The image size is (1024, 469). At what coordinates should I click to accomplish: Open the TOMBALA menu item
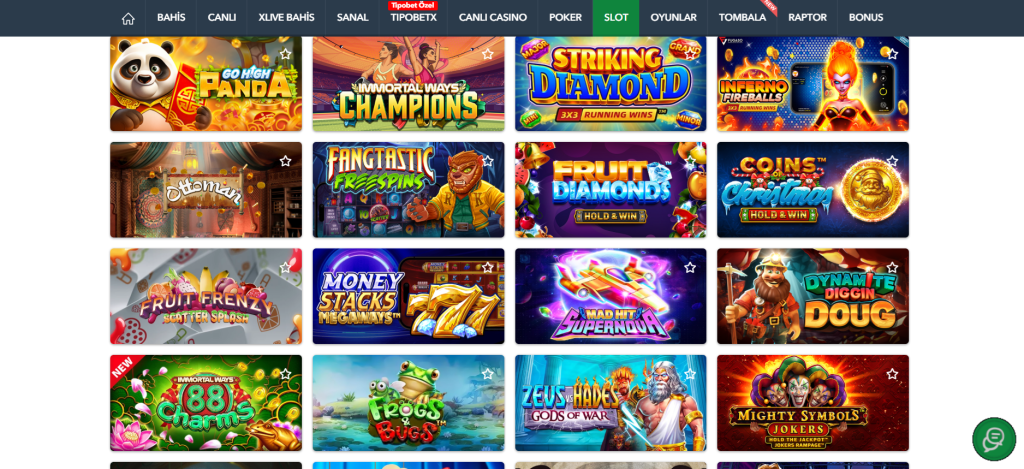pos(742,18)
